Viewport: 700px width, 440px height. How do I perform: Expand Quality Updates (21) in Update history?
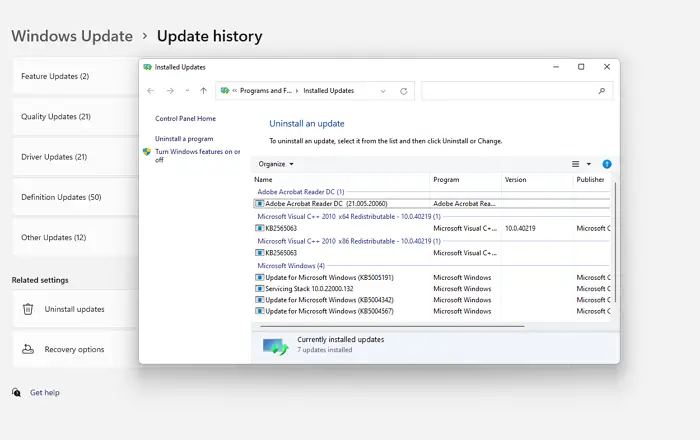(75, 116)
